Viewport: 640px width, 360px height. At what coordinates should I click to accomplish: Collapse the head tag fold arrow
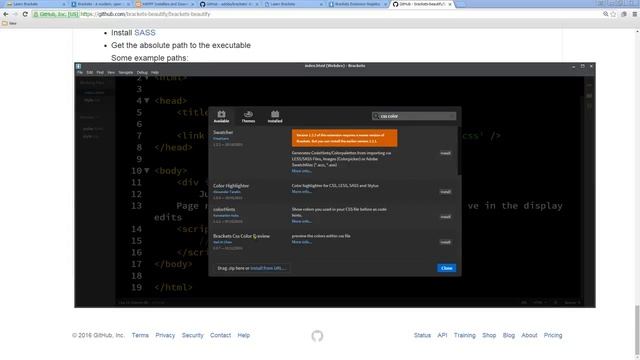click(147, 100)
